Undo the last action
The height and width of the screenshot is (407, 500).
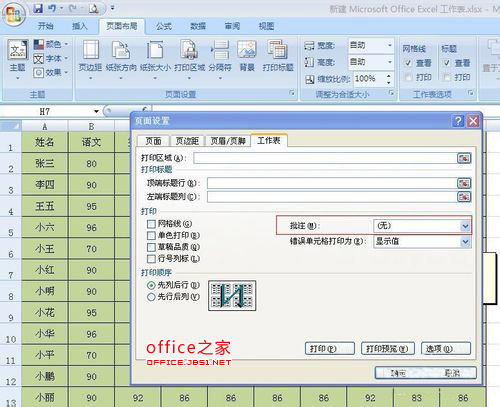(52, 9)
